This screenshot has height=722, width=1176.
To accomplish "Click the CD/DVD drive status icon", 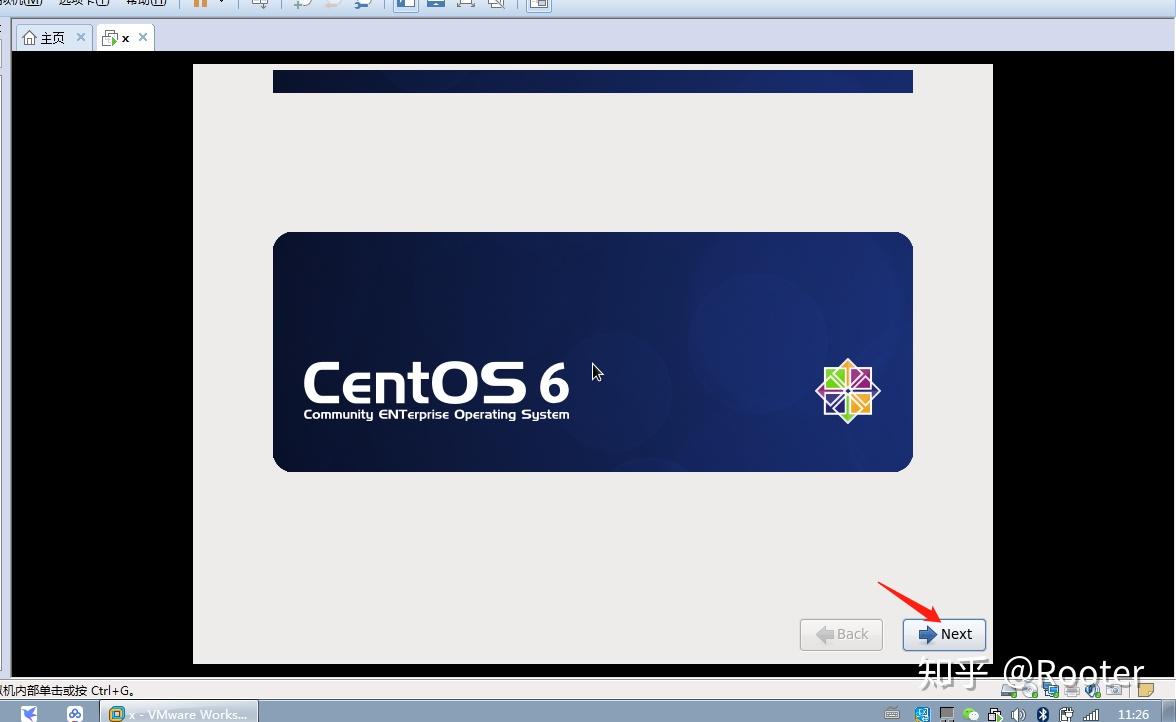I will pos(1029,689).
